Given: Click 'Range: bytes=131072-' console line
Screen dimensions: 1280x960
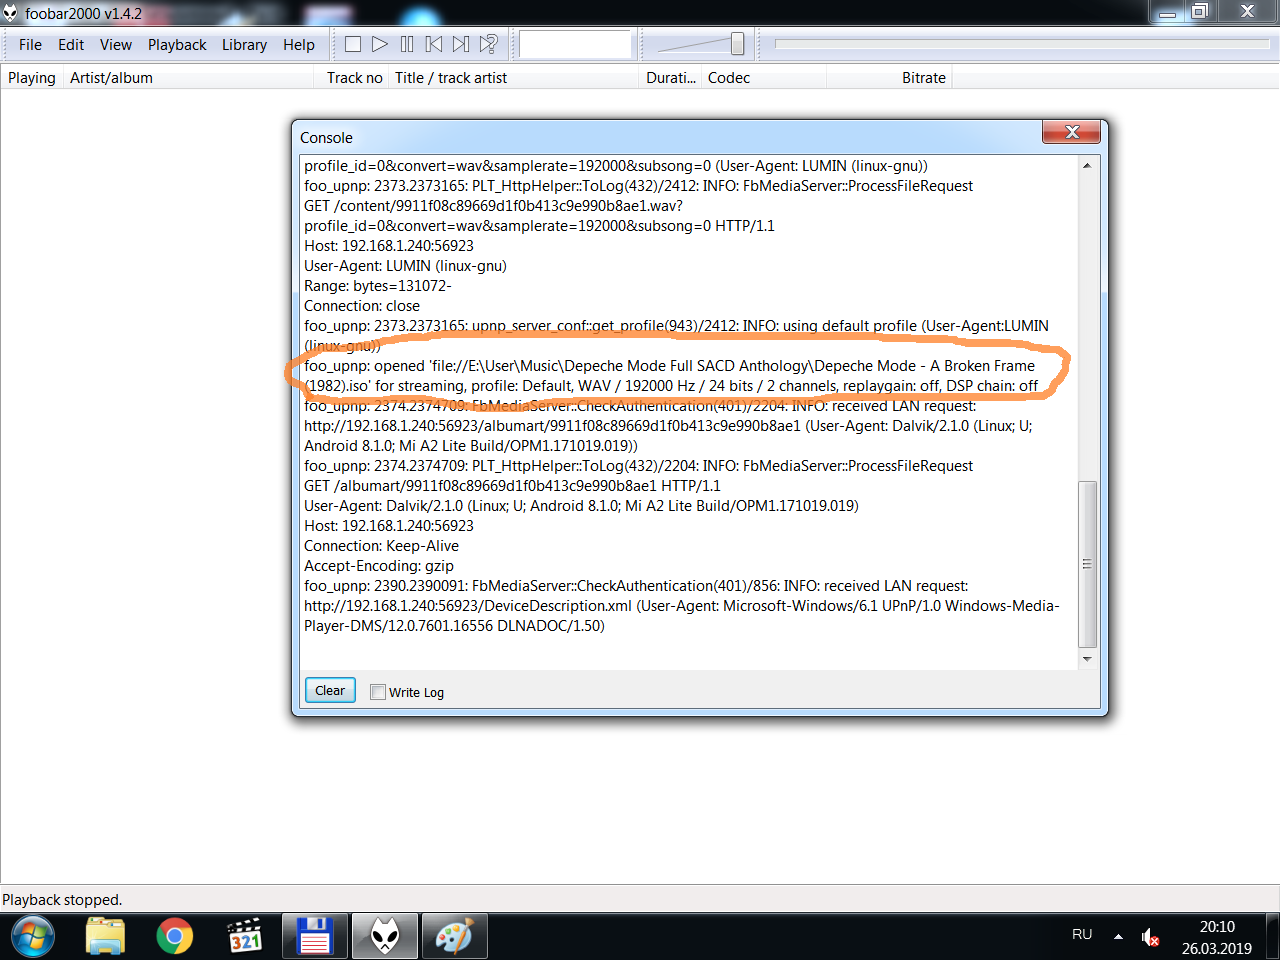Looking at the screenshot, I should coord(378,286).
